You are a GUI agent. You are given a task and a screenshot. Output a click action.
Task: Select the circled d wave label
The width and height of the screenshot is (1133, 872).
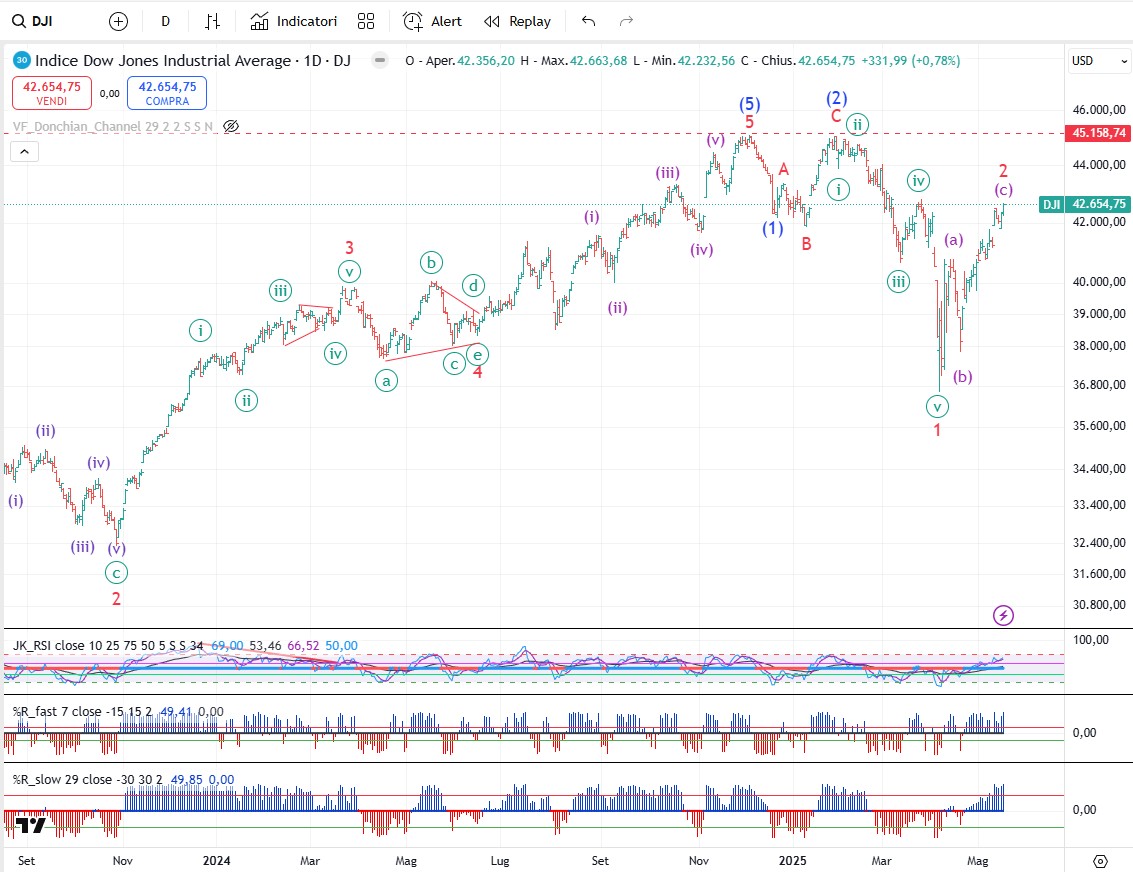[x=473, y=285]
